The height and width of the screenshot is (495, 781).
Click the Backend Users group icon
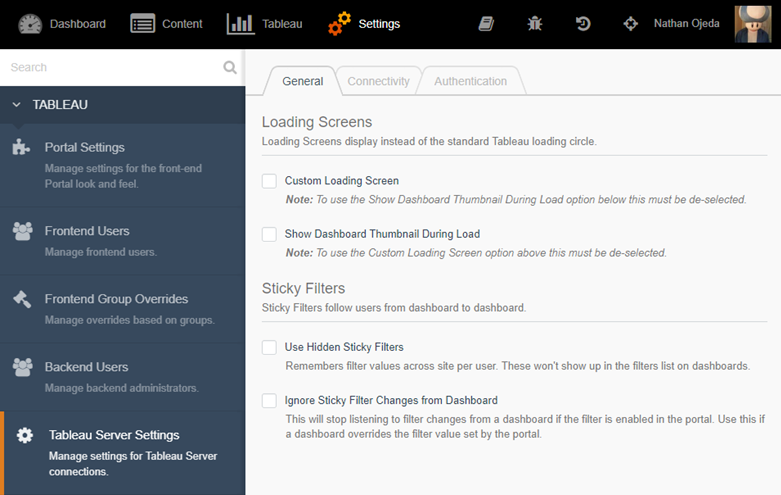coord(22,367)
